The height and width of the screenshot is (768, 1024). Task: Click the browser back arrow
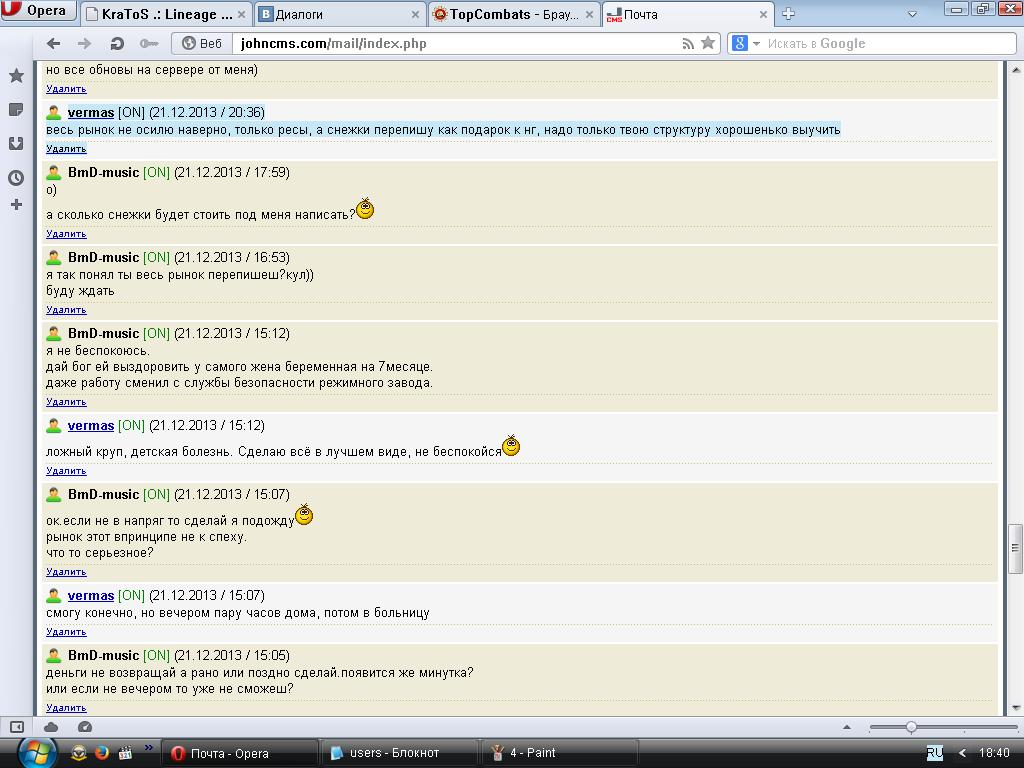pyautogui.click(x=54, y=43)
